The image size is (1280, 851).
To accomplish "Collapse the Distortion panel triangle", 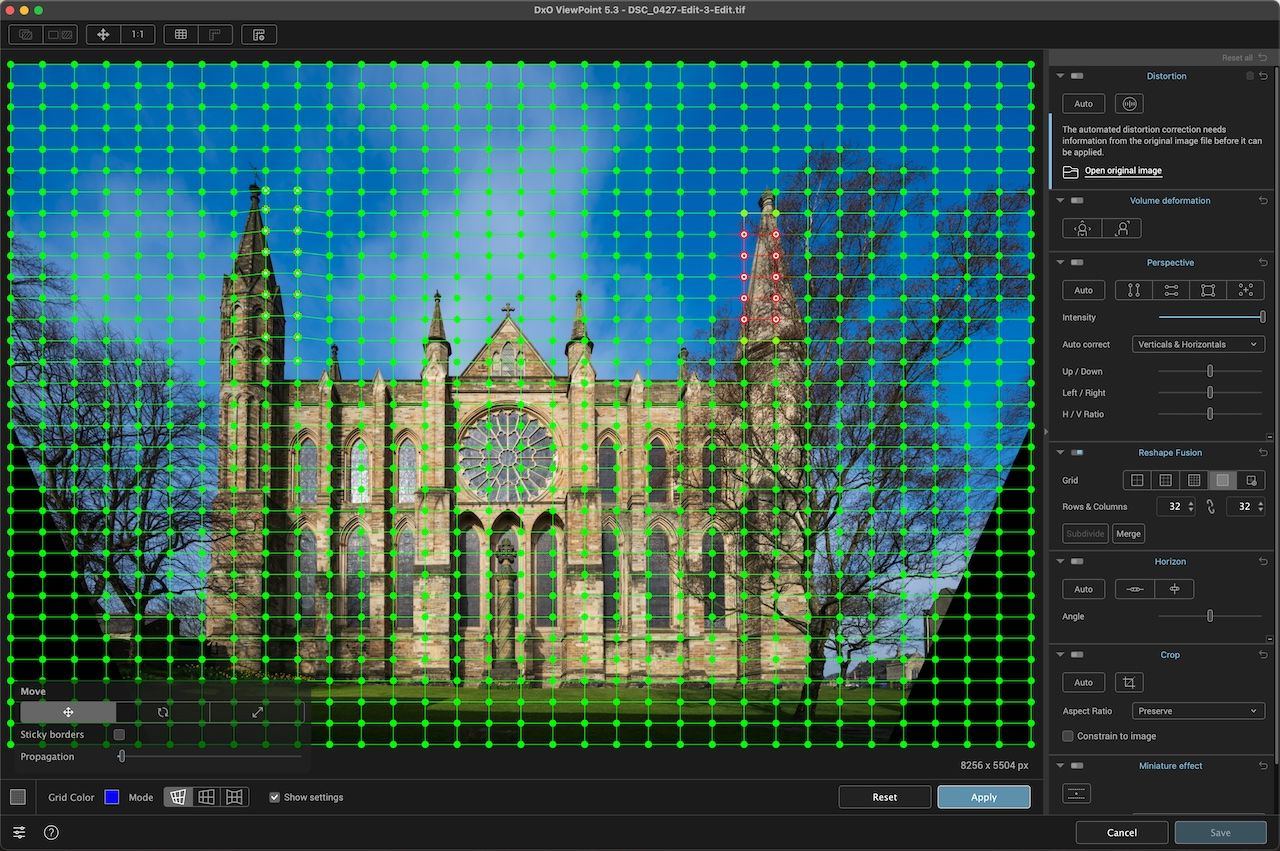I will [x=1060, y=76].
